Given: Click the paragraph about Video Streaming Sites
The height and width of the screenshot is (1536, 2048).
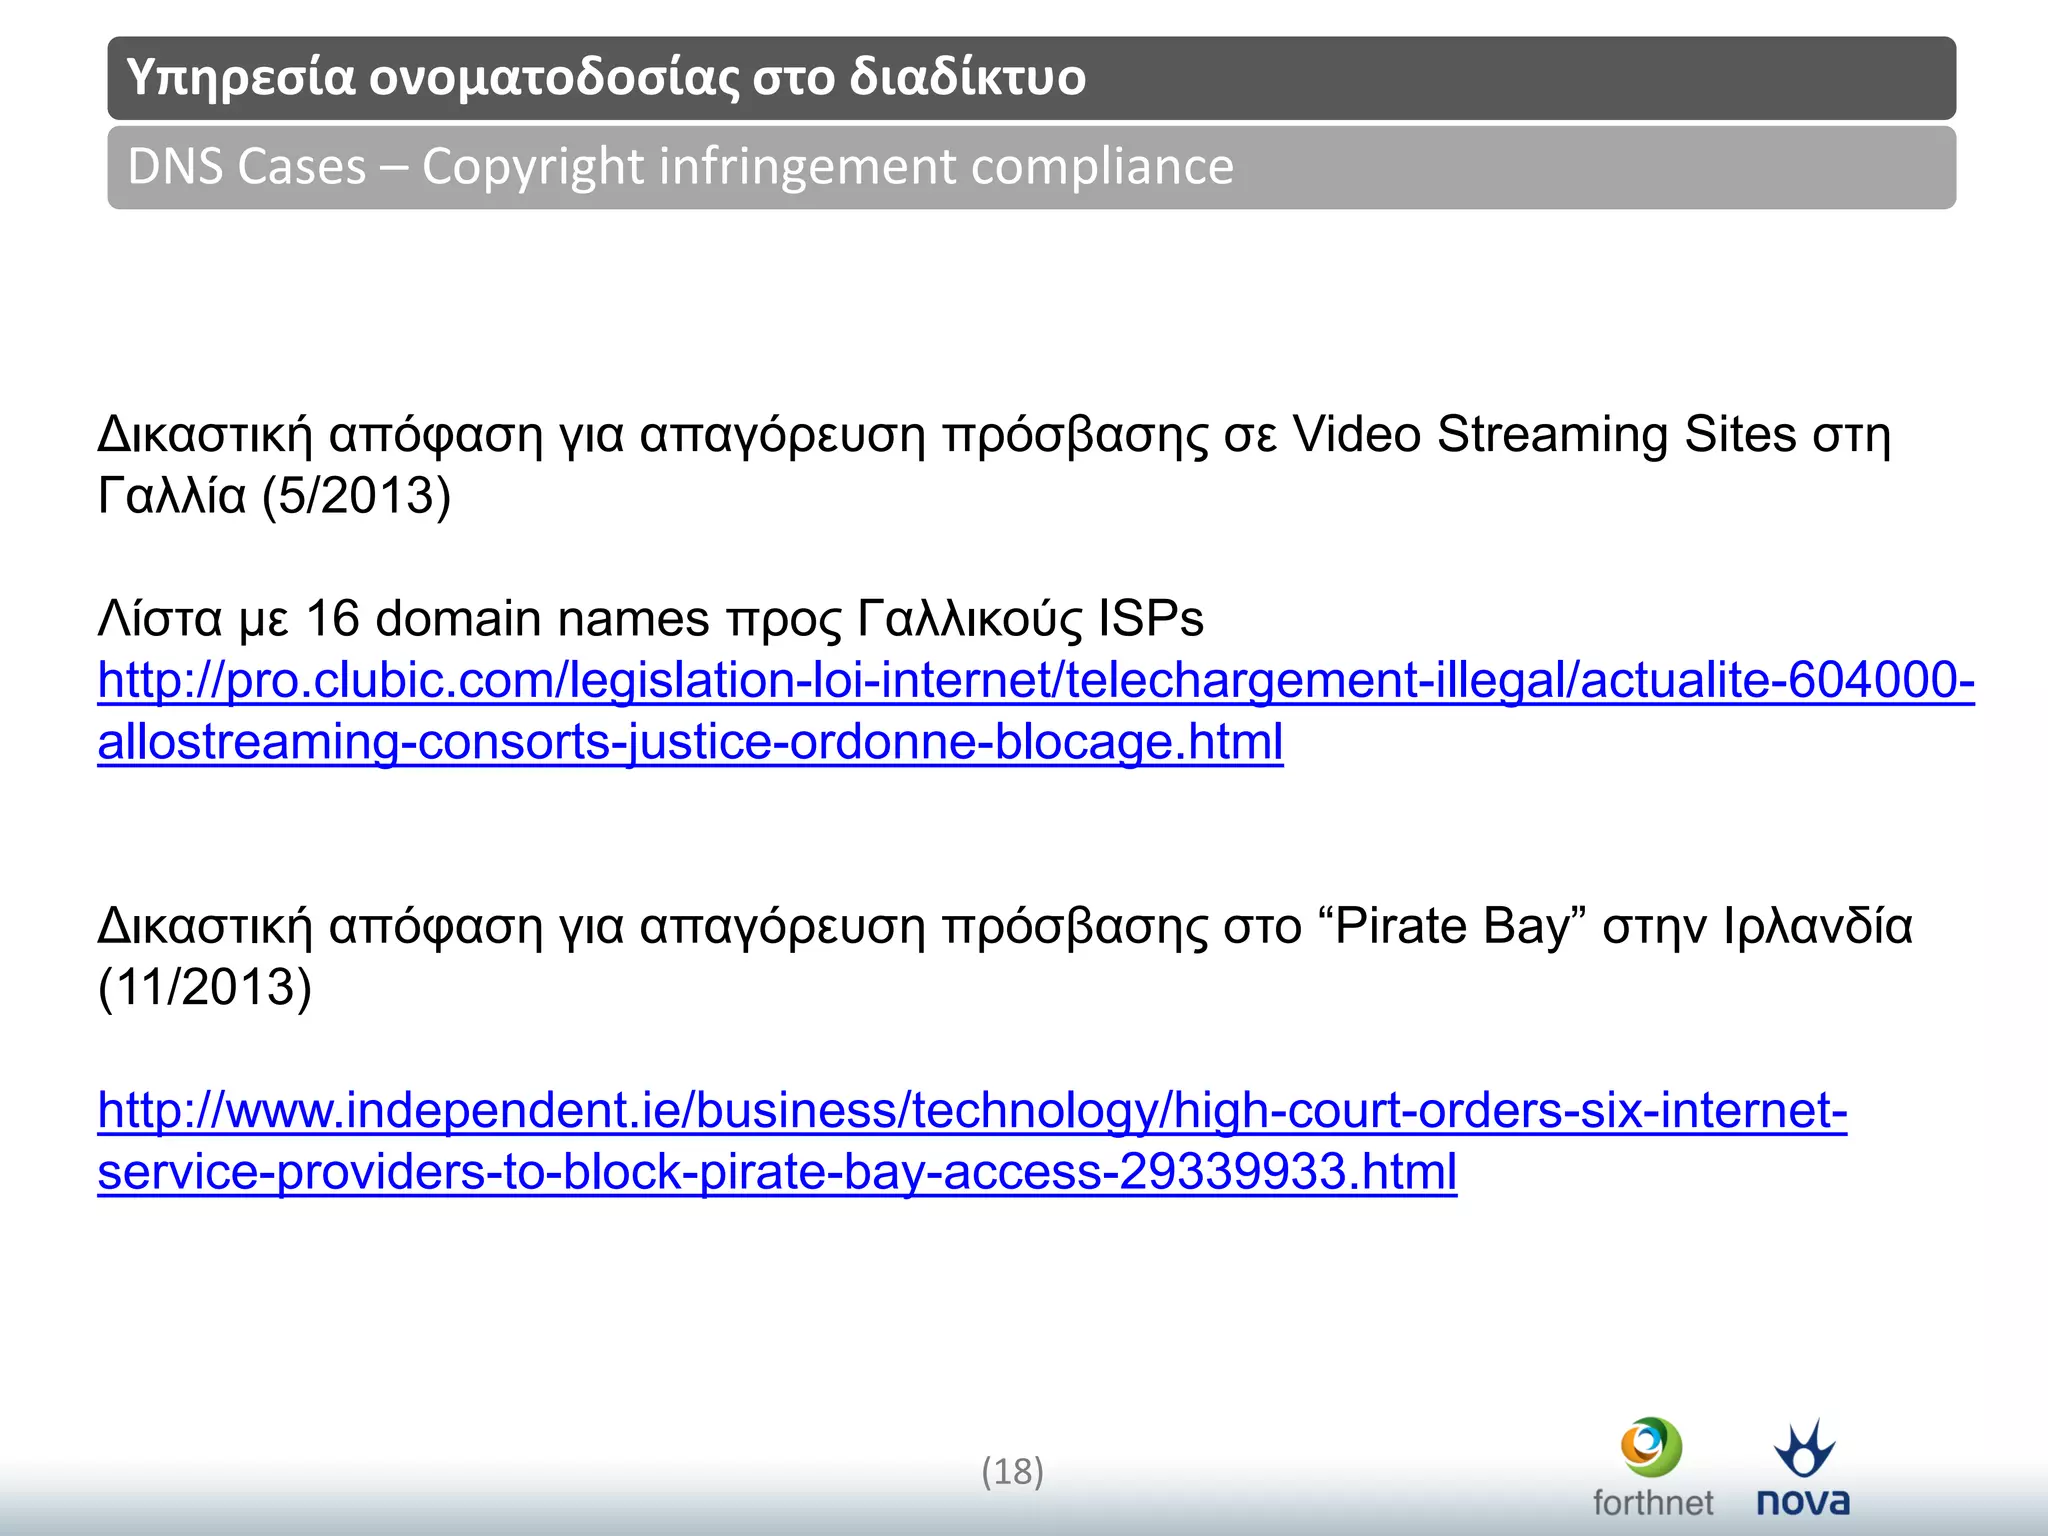Looking at the screenshot, I should coord(994,465).
